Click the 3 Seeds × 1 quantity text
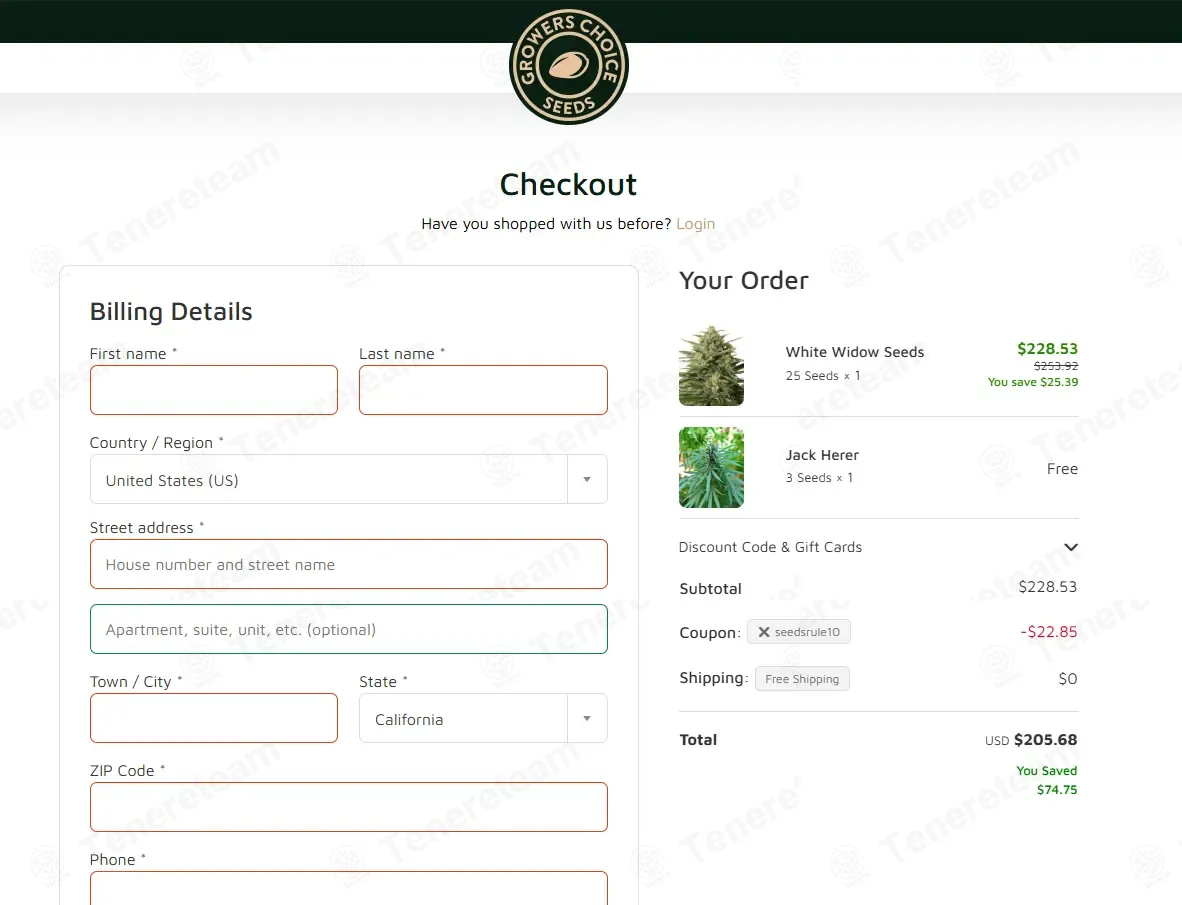The width and height of the screenshot is (1182, 905). click(819, 478)
